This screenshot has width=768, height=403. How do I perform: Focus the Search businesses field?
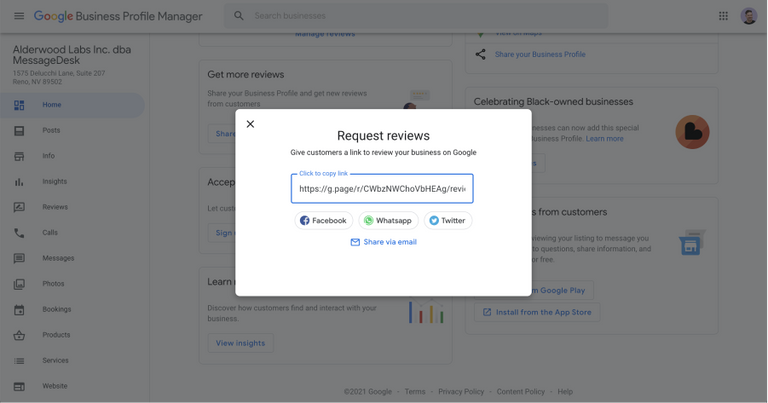click(416, 16)
